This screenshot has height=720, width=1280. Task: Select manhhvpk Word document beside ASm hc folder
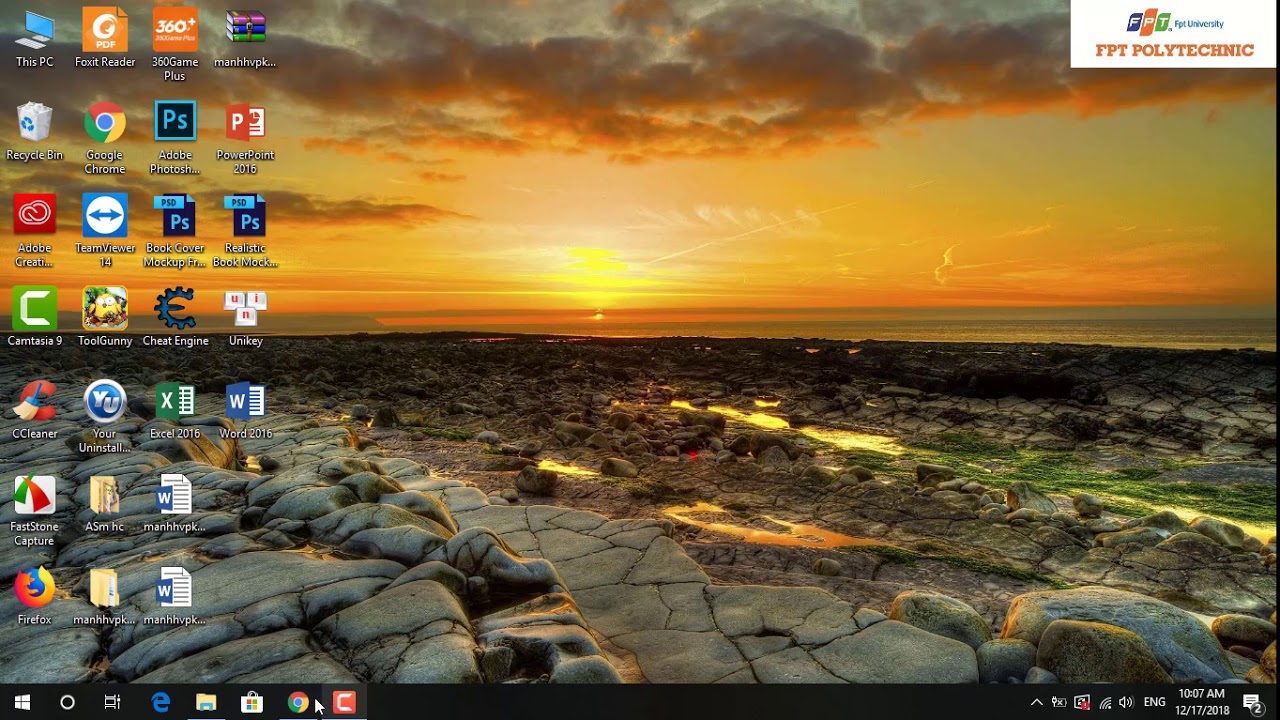(175, 504)
